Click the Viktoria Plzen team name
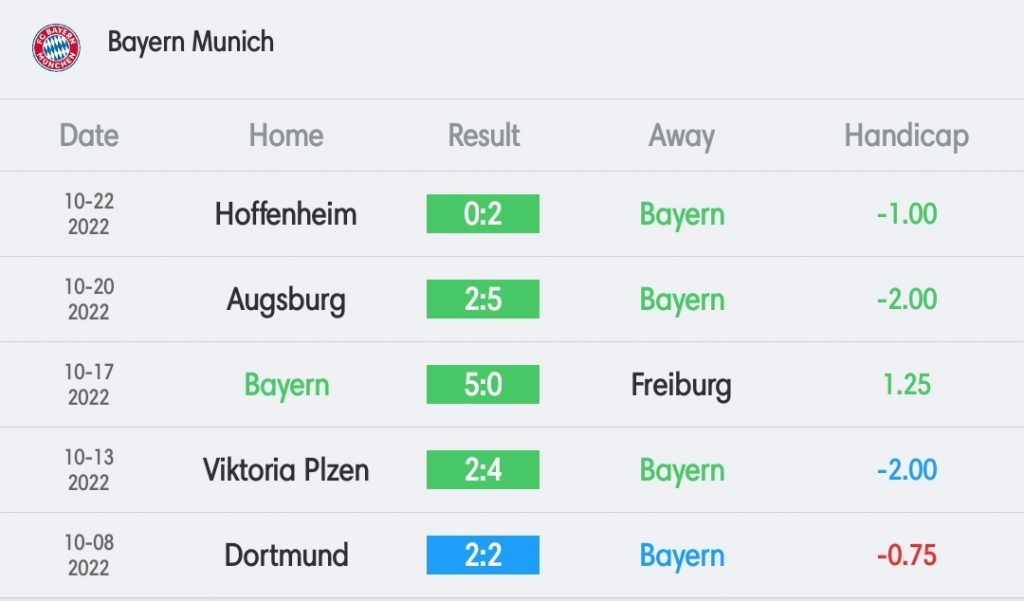This screenshot has width=1024, height=601. tap(286, 470)
